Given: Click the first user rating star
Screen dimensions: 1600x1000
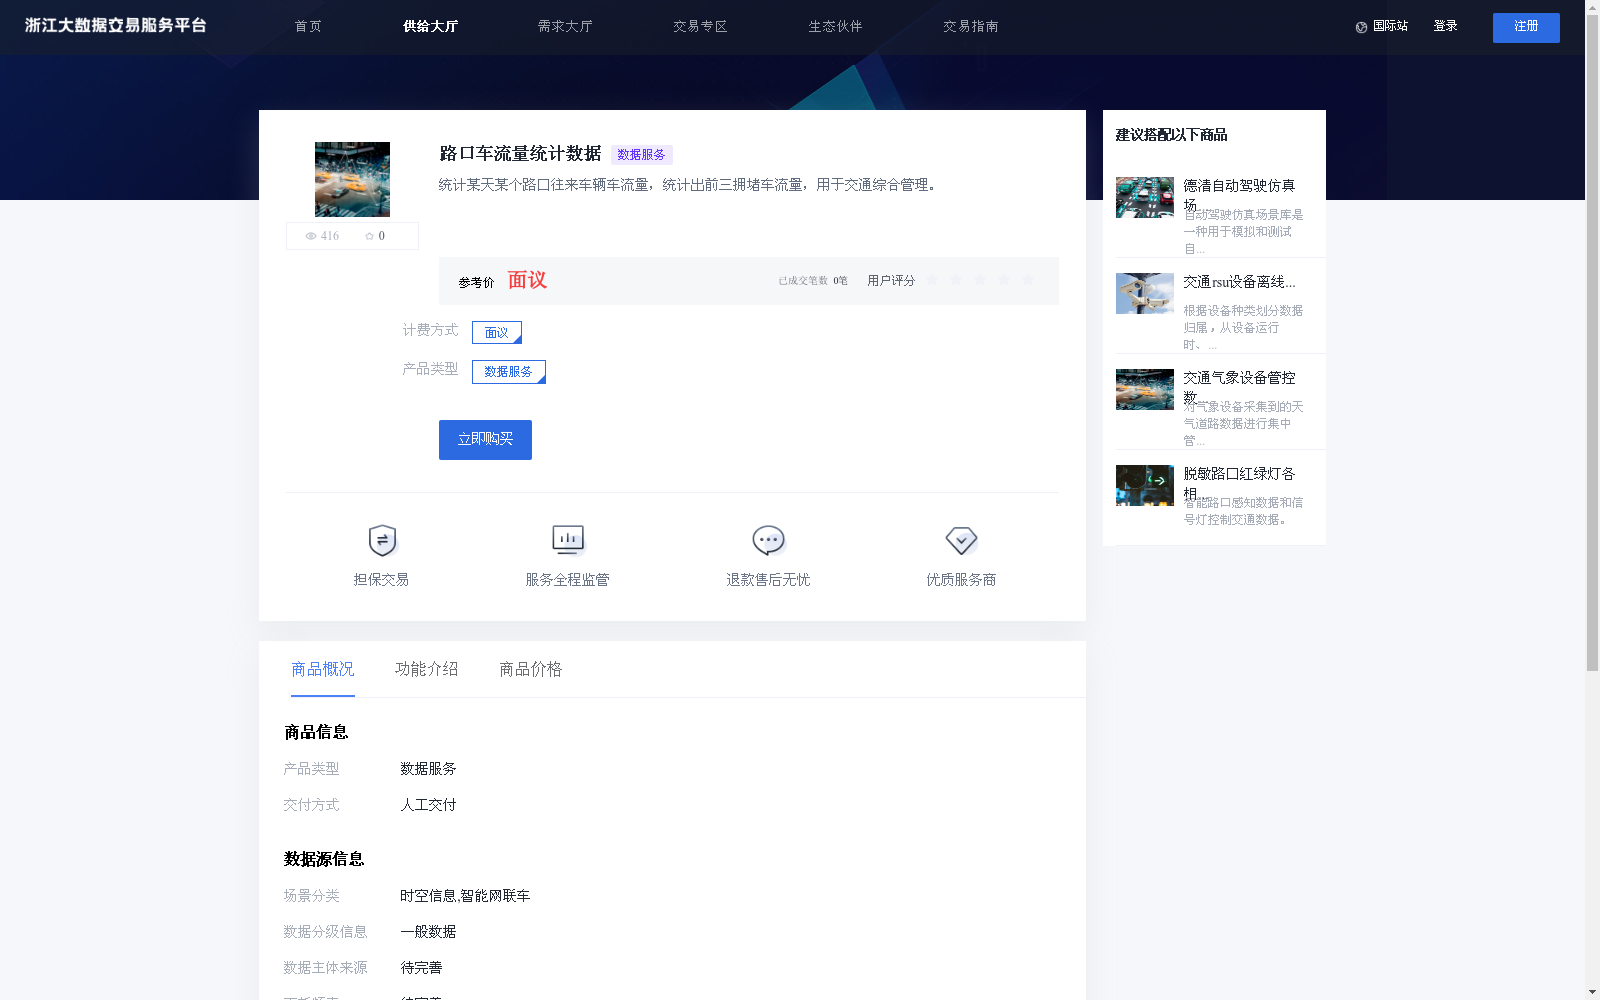Looking at the screenshot, I should coord(932,280).
